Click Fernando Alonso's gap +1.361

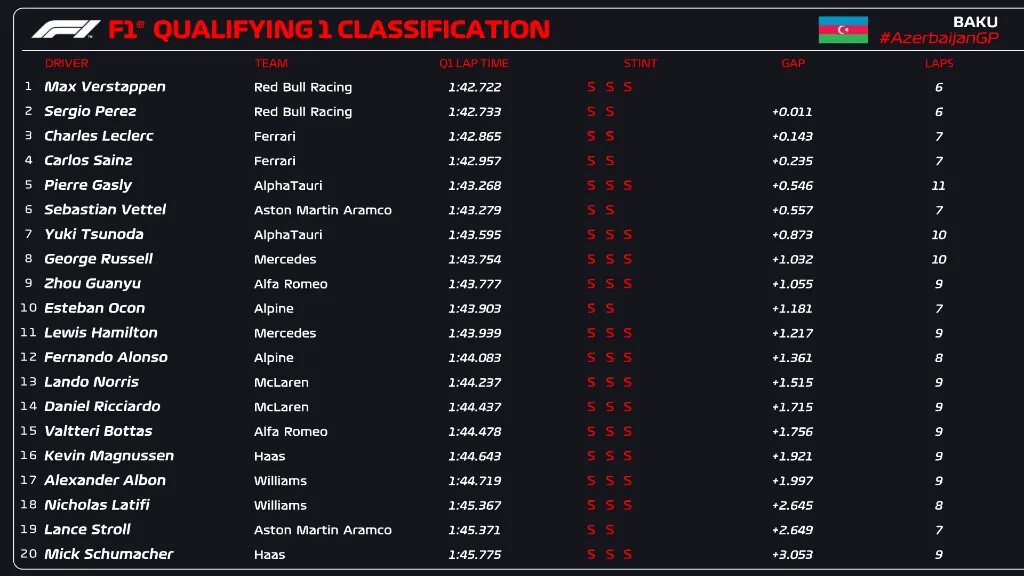coord(793,358)
